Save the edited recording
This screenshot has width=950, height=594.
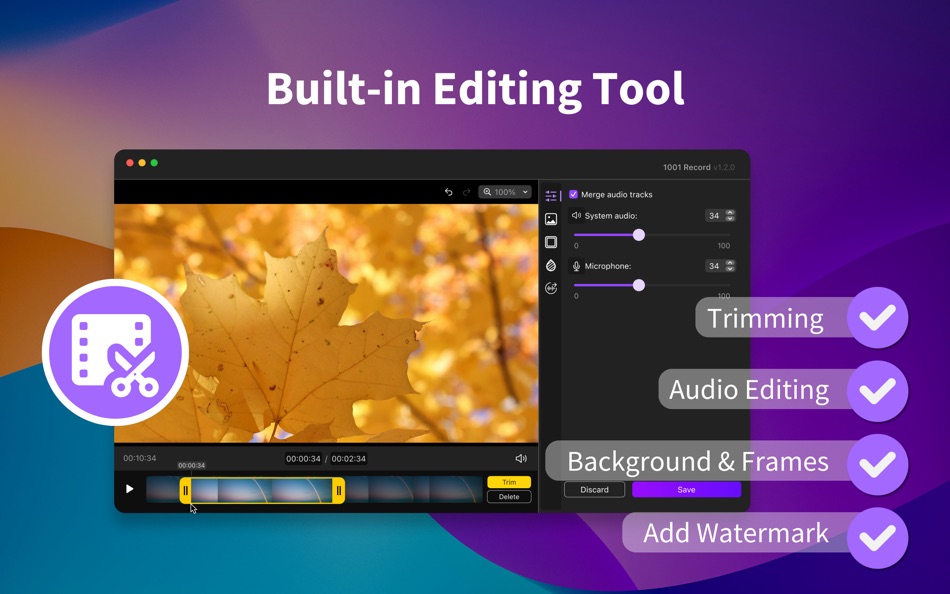(686, 490)
